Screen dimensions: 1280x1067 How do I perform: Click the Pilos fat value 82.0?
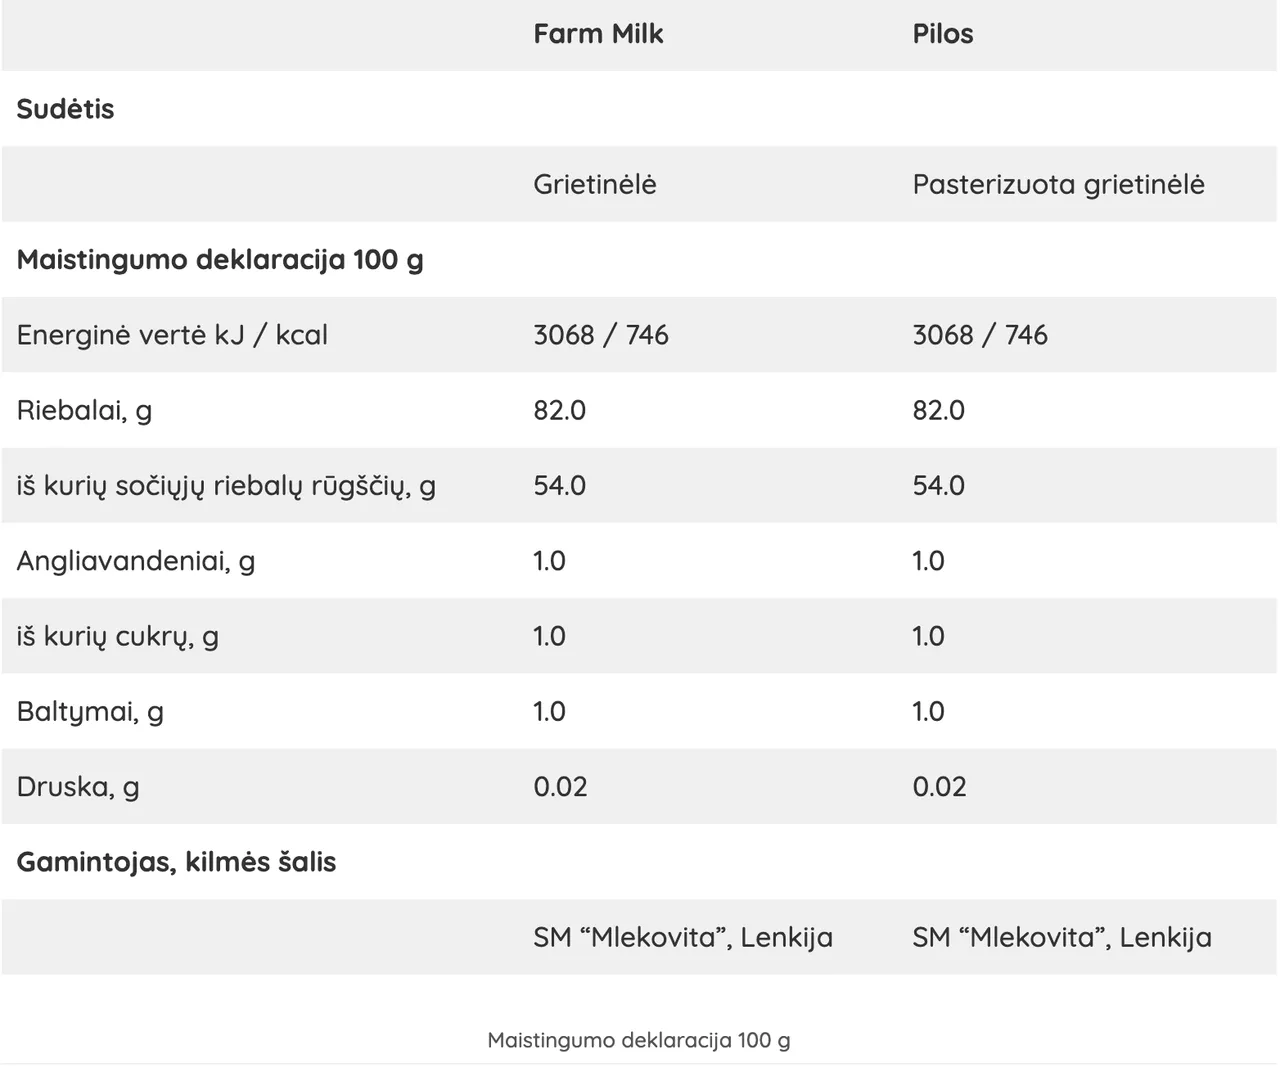[x=938, y=410]
